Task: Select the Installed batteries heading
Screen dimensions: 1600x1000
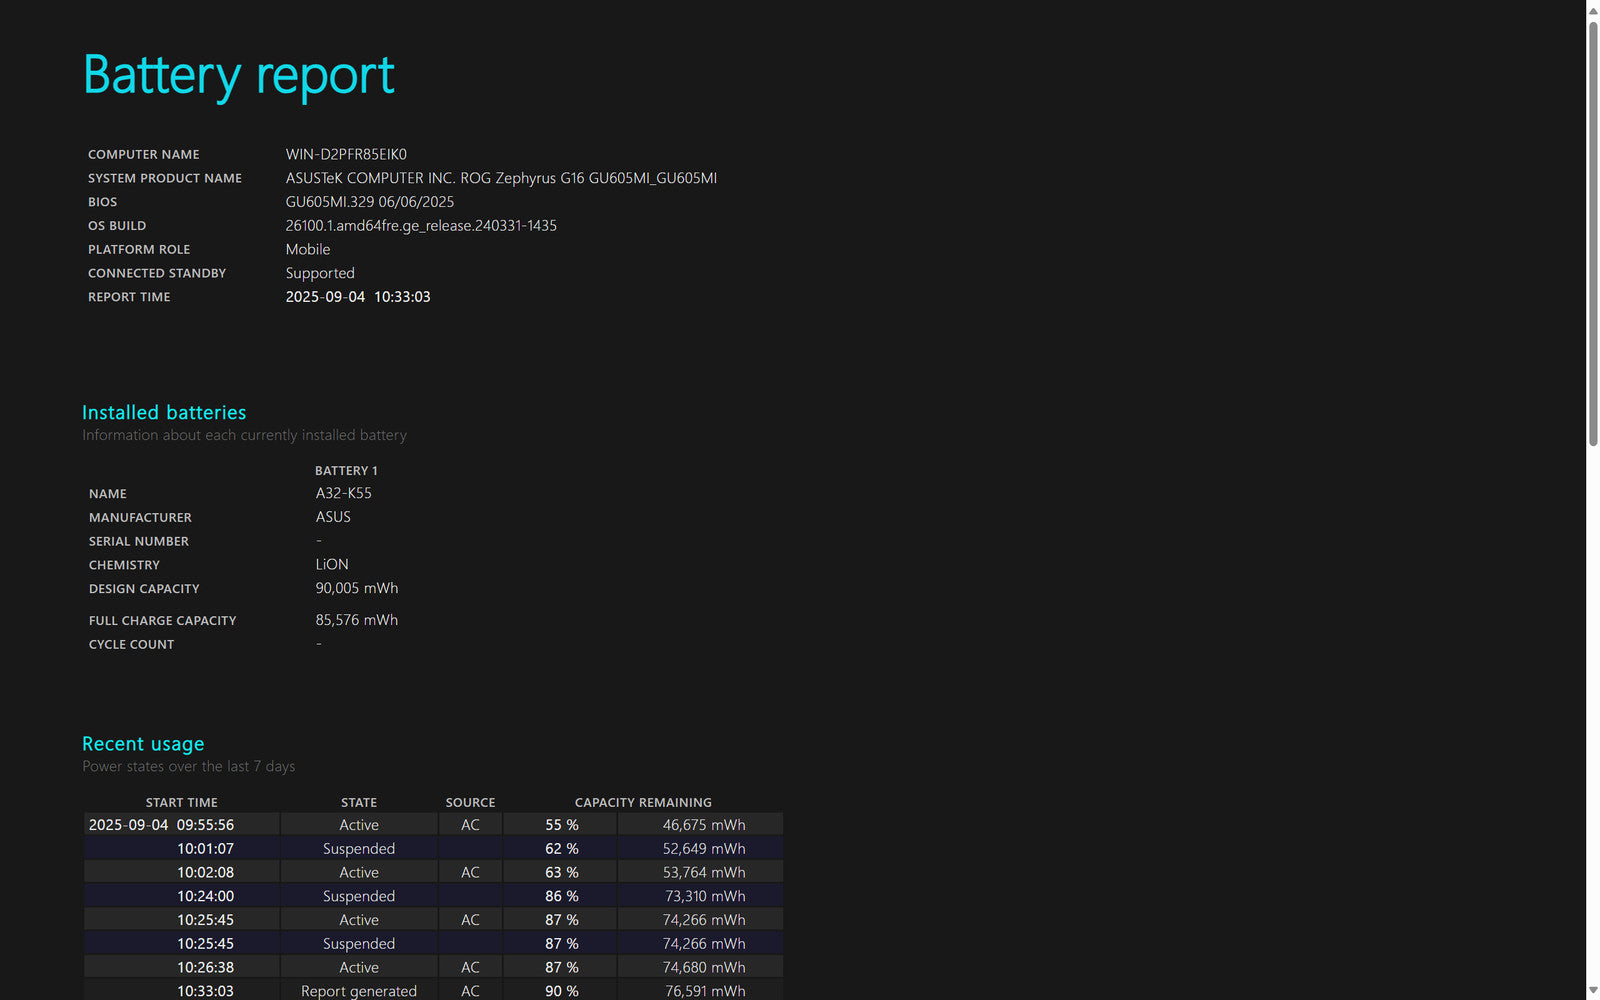Action: tap(164, 412)
